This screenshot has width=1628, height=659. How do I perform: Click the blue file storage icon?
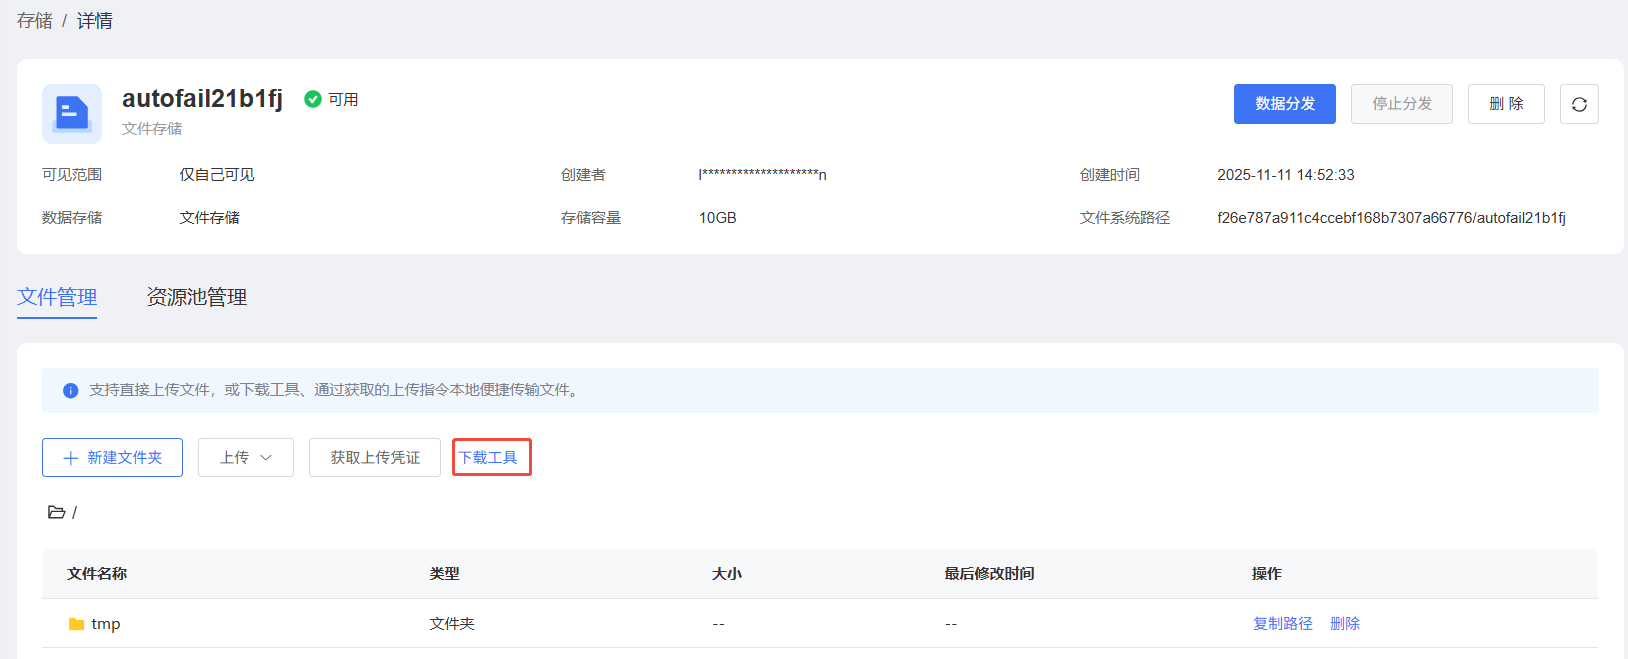(x=72, y=113)
